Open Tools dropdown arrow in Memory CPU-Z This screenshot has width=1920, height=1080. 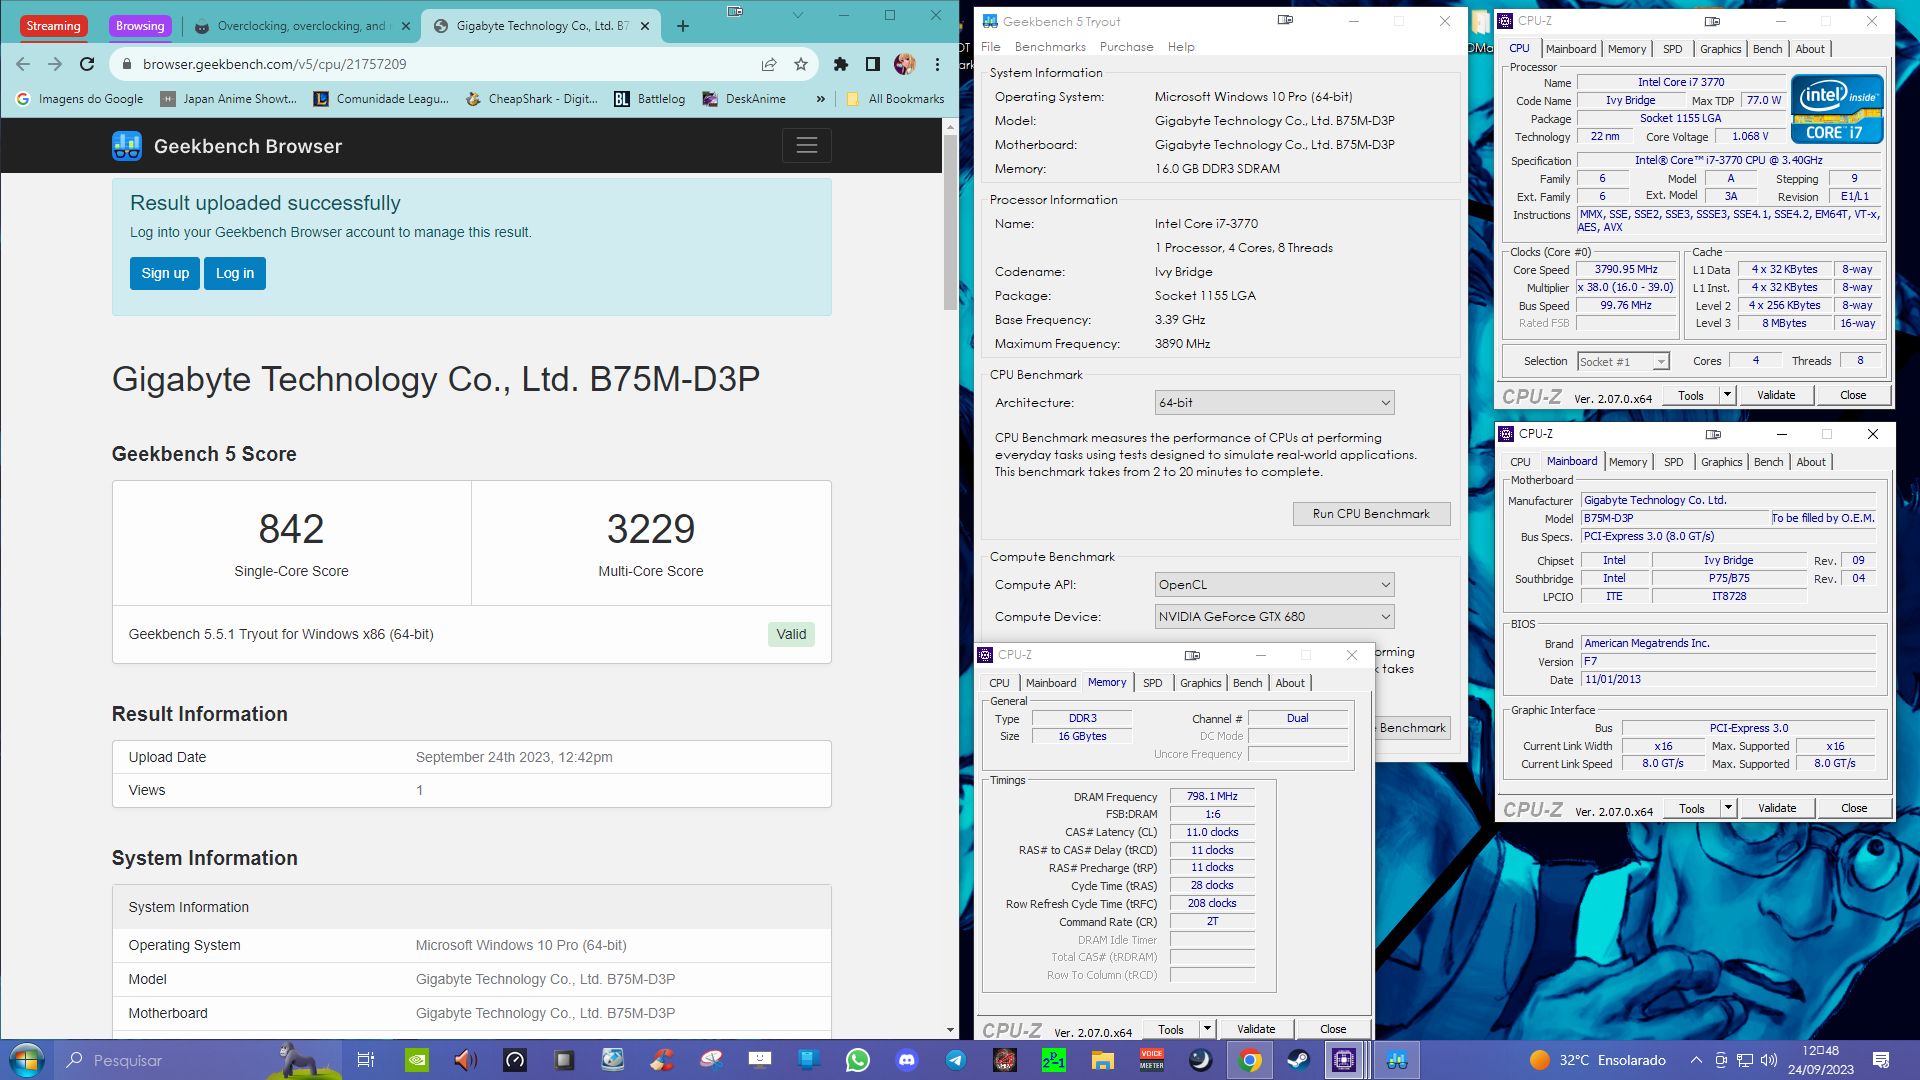(1207, 1029)
